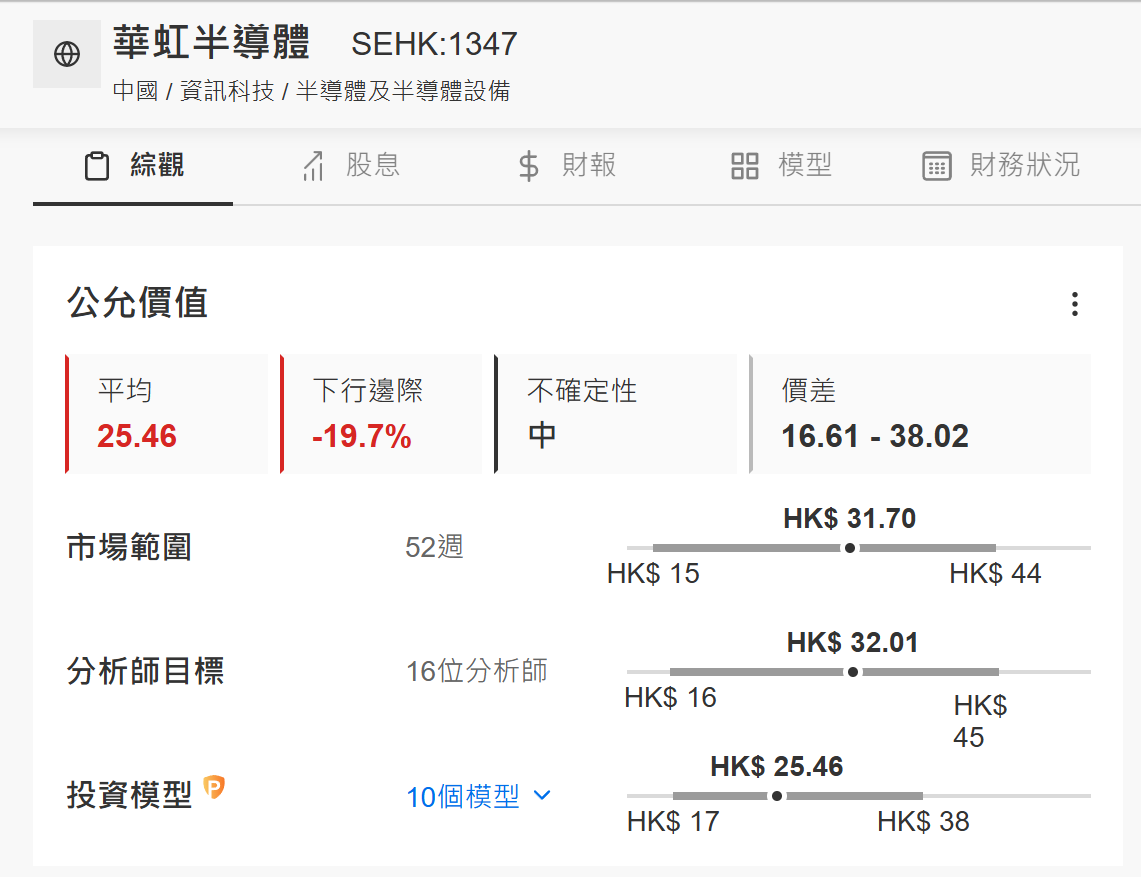This screenshot has height=877, width=1141.
Task: Switch to the 股息 tab
Action: [351, 166]
